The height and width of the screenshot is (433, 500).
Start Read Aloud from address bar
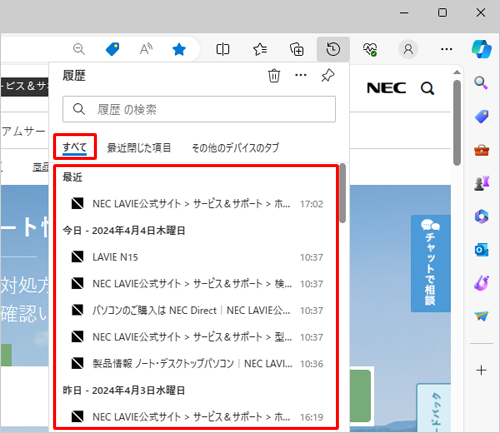[x=146, y=49]
